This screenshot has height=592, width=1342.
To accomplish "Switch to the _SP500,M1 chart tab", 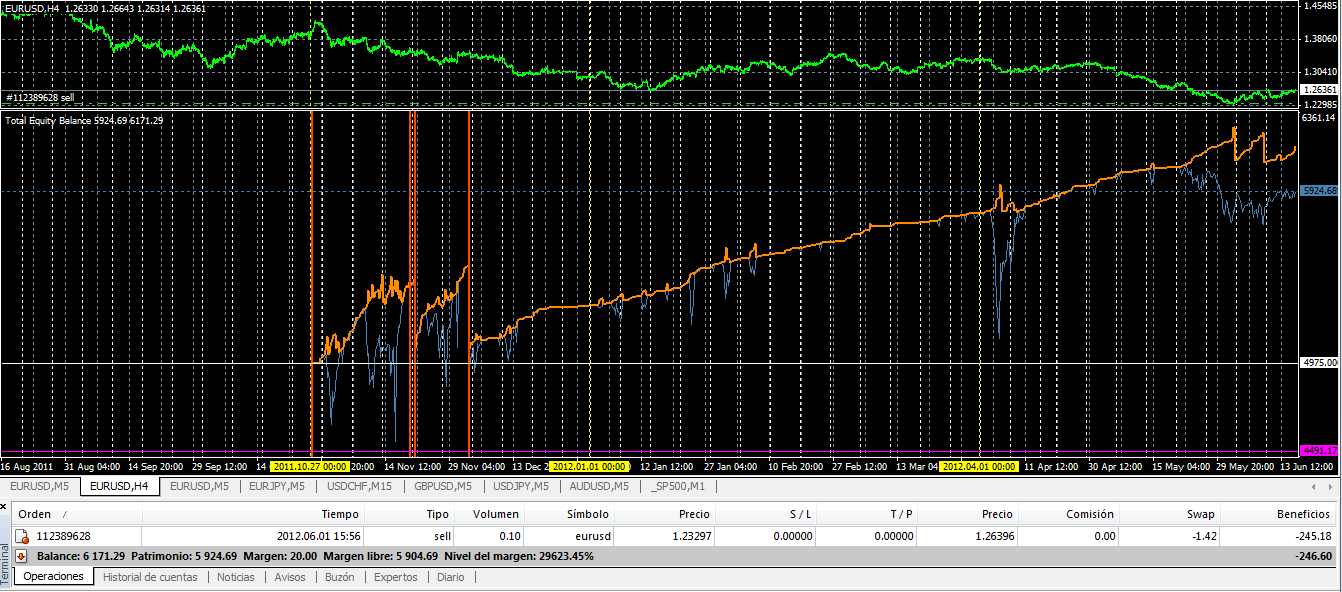I will pyautogui.click(x=678, y=487).
